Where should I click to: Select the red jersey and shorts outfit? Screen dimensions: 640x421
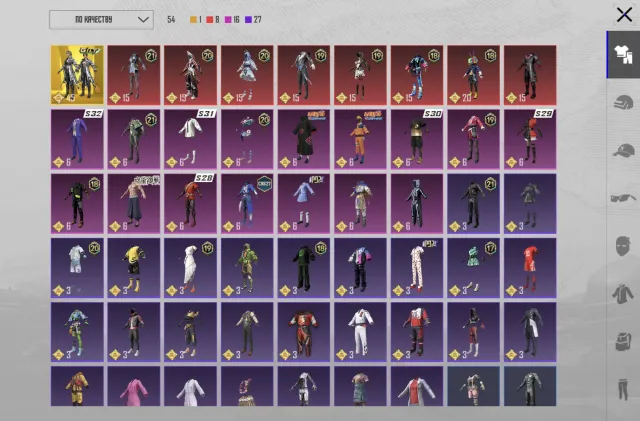(x=530, y=268)
